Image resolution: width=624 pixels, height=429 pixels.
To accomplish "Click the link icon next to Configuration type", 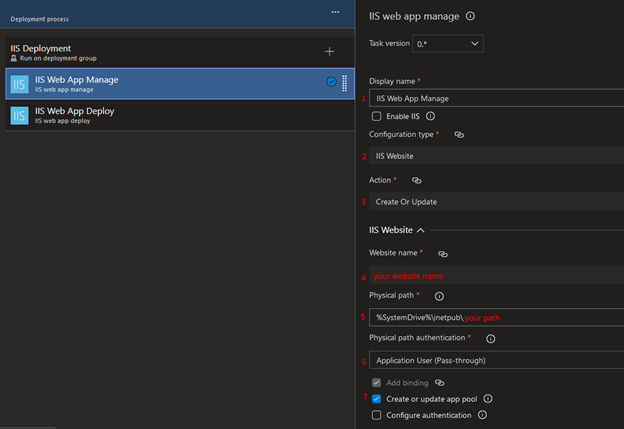I will (x=459, y=135).
